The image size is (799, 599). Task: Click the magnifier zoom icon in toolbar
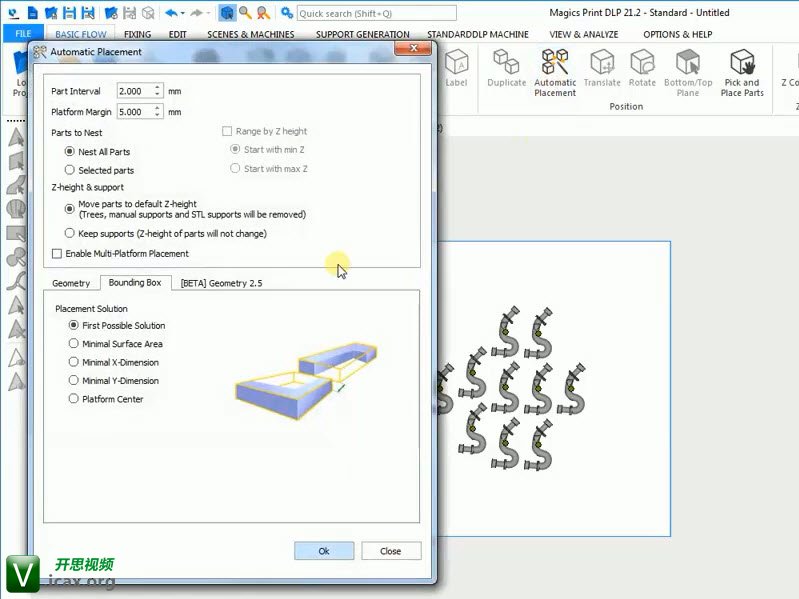click(245, 13)
